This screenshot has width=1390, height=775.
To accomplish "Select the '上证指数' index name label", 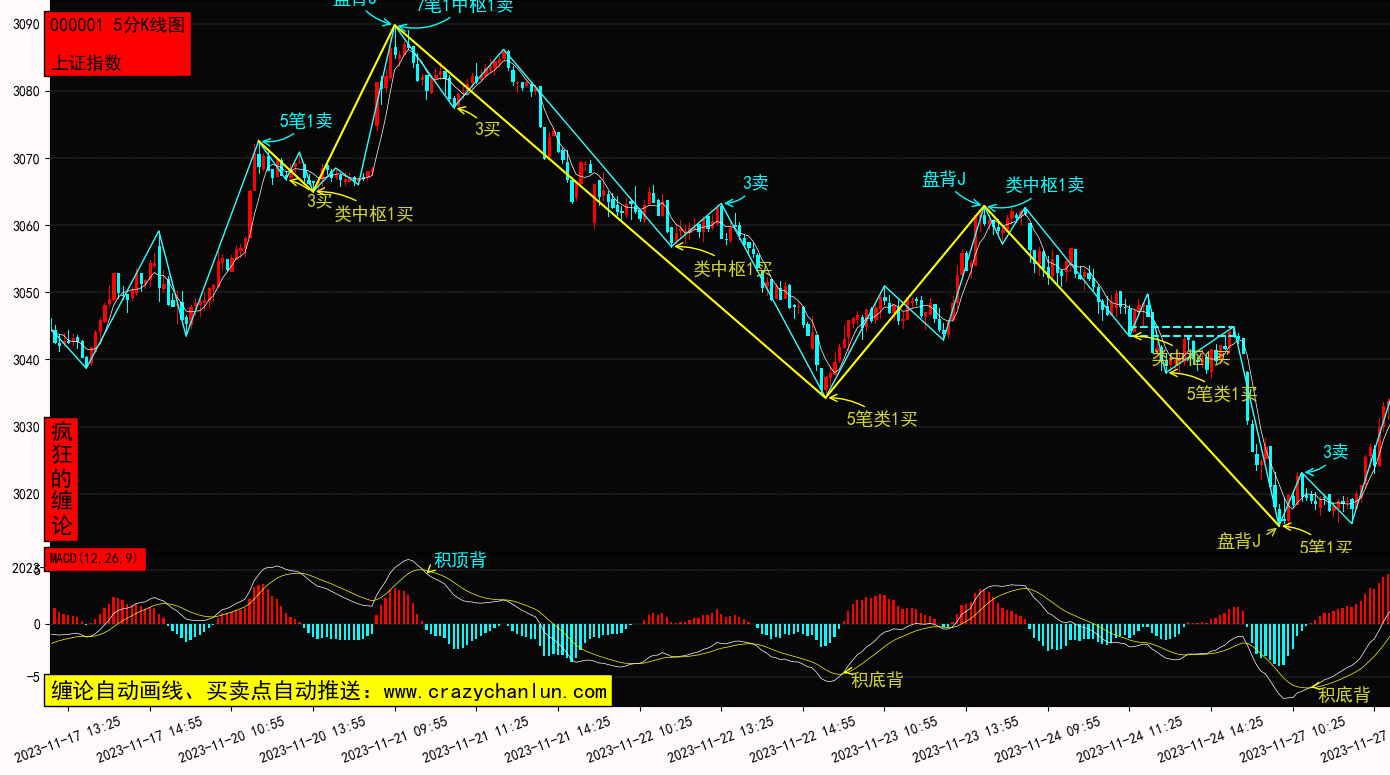I will click(x=86, y=62).
